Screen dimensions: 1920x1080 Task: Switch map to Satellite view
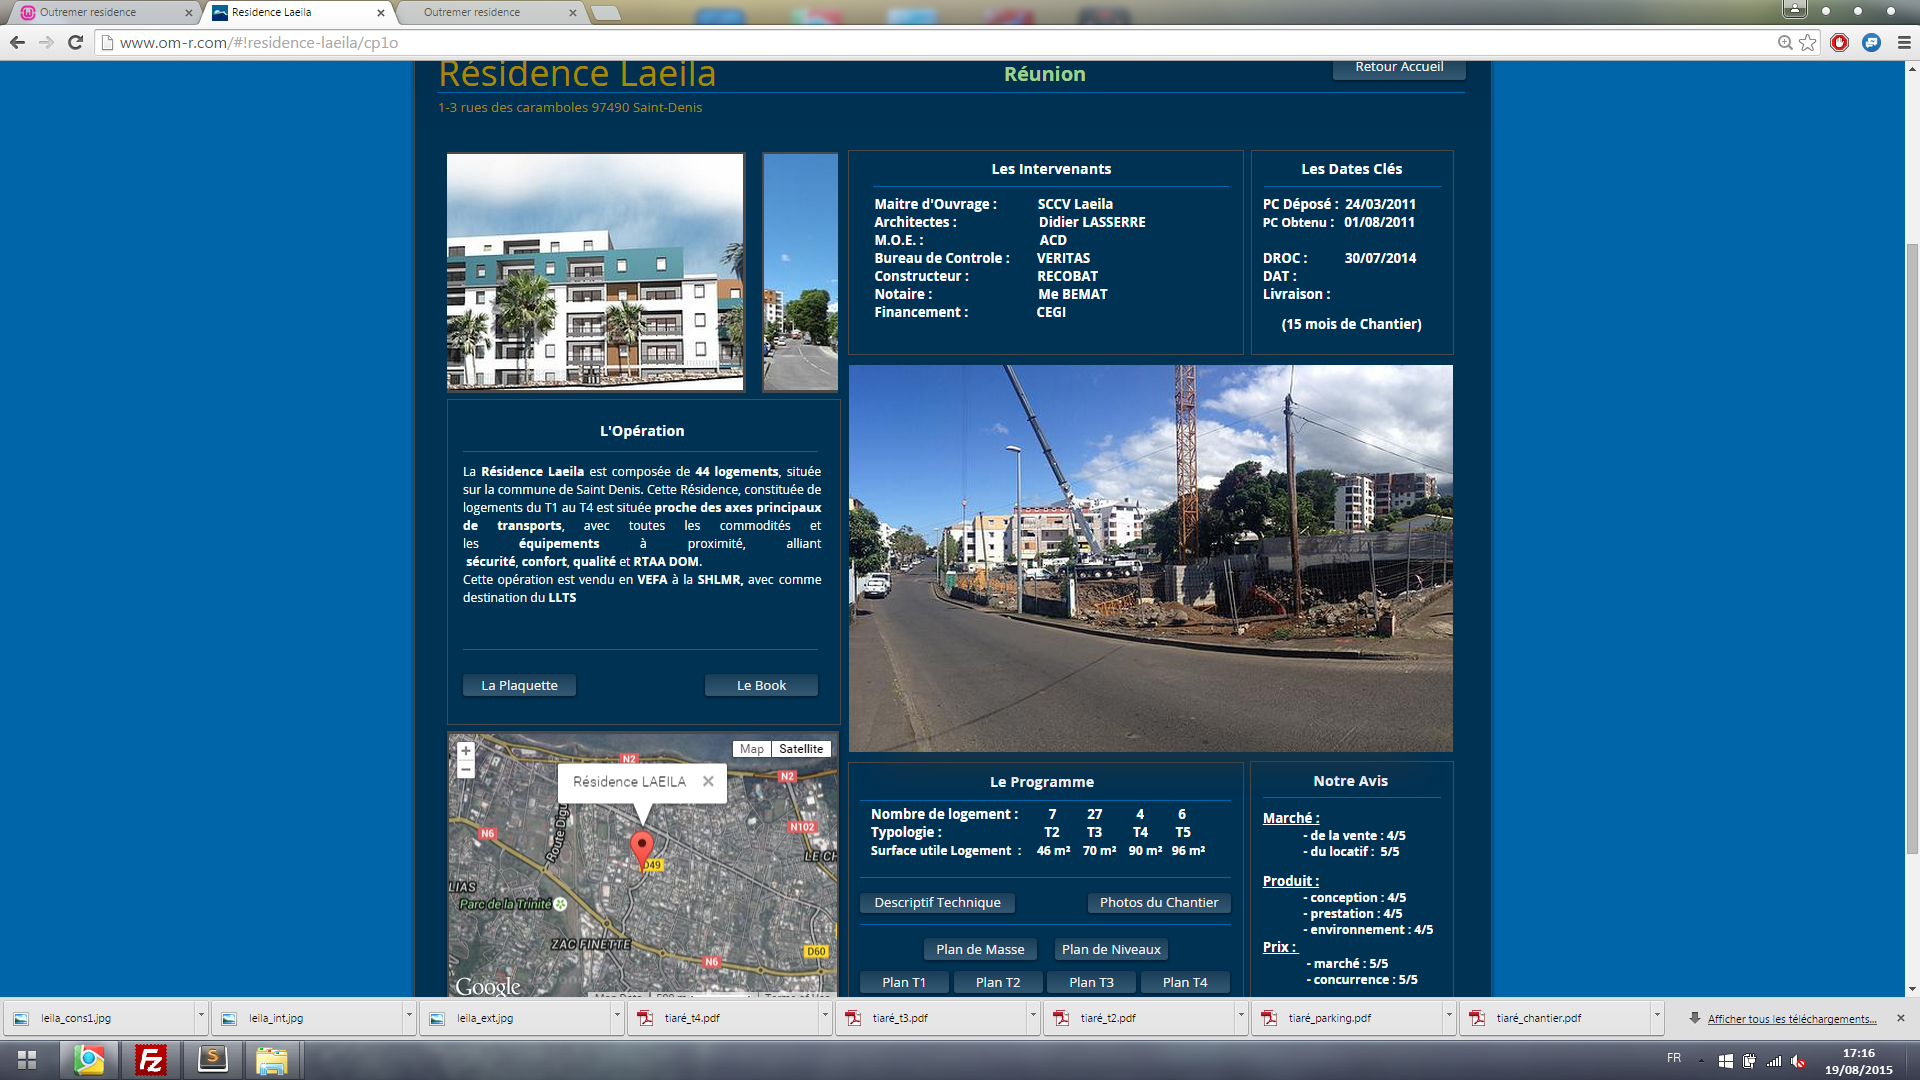coord(801,749)
